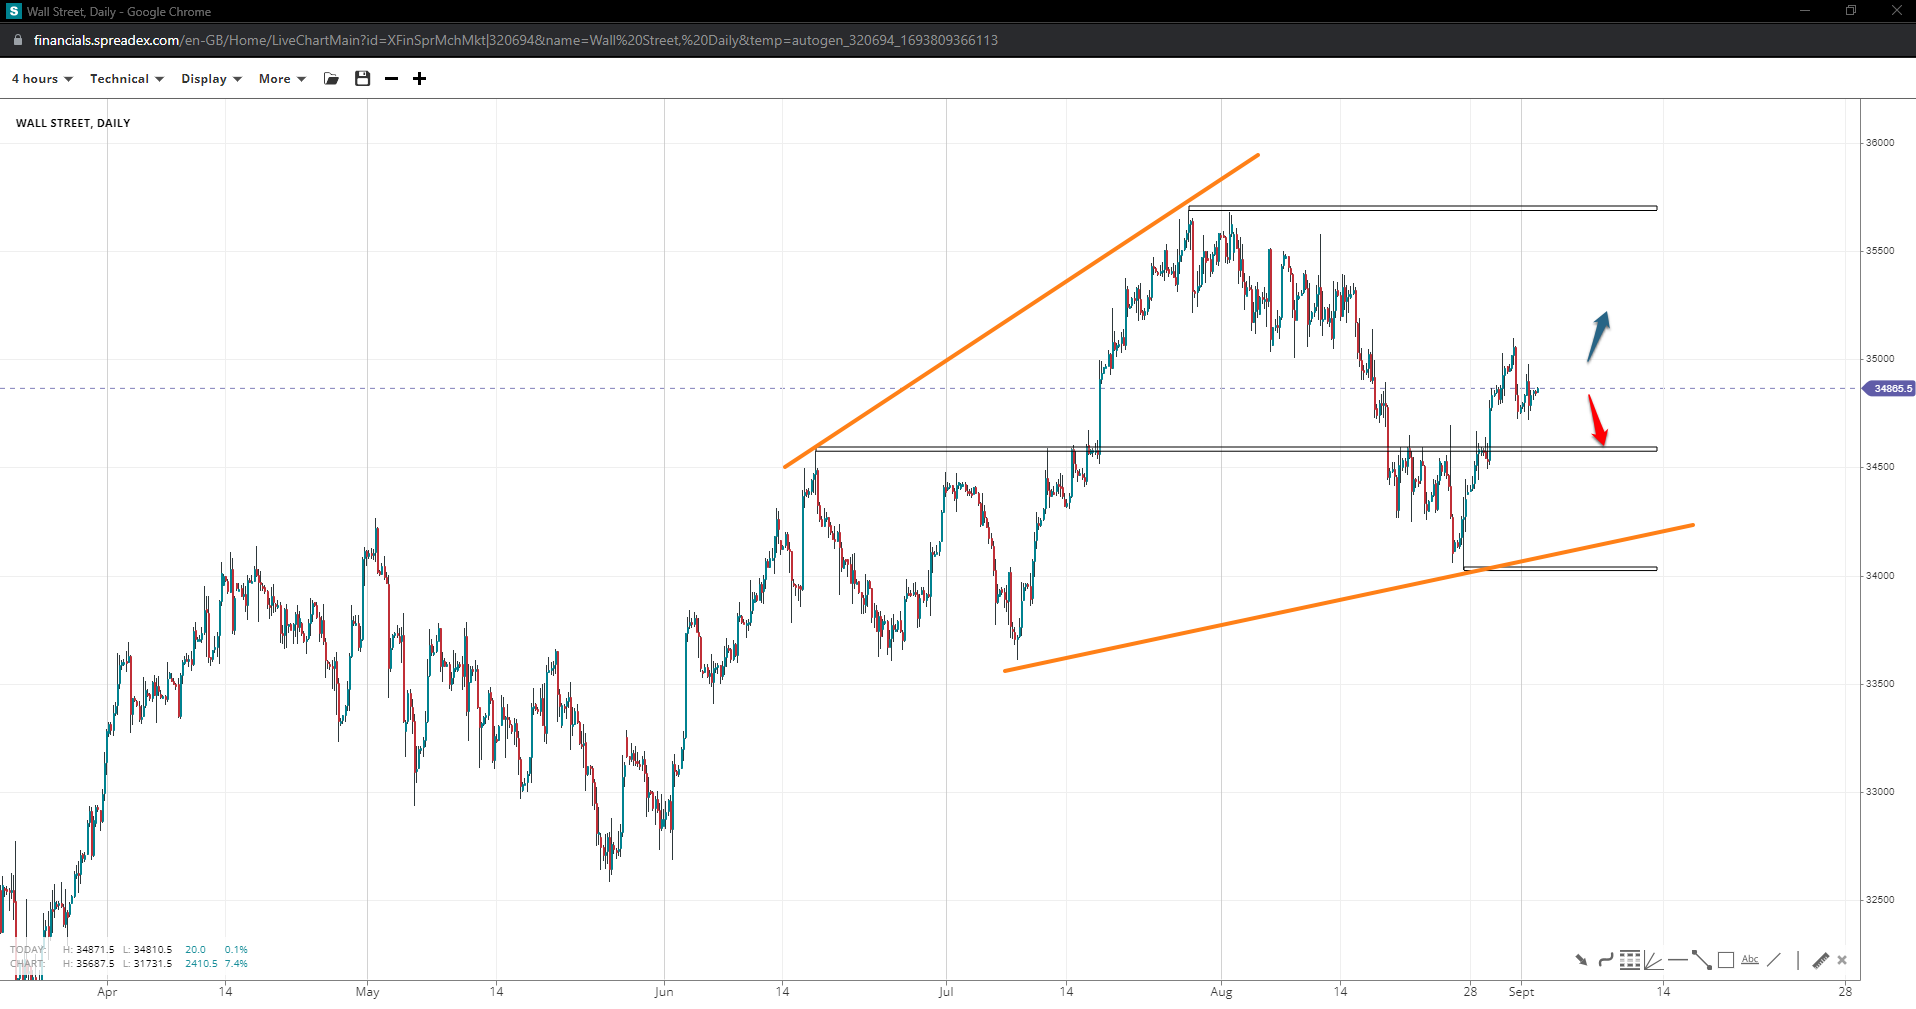This screenshot has width=1916, height=1009.
Task: Zoom in using the plus icon
Action: click(420, 79)
